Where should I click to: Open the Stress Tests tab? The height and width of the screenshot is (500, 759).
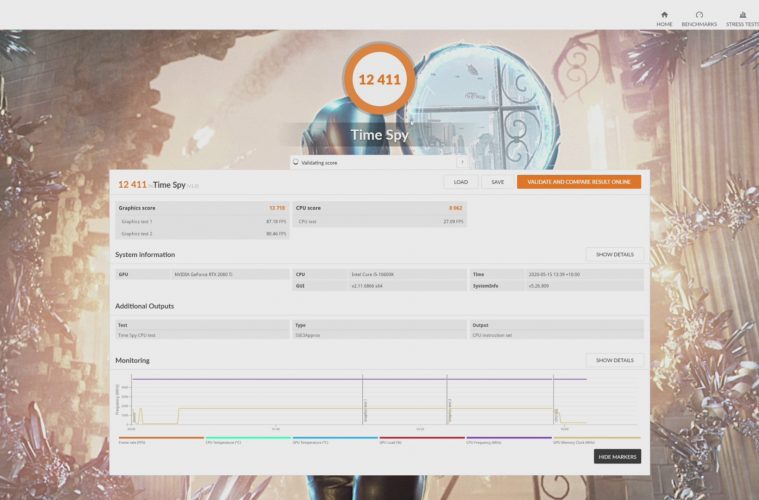coord(743,19)
